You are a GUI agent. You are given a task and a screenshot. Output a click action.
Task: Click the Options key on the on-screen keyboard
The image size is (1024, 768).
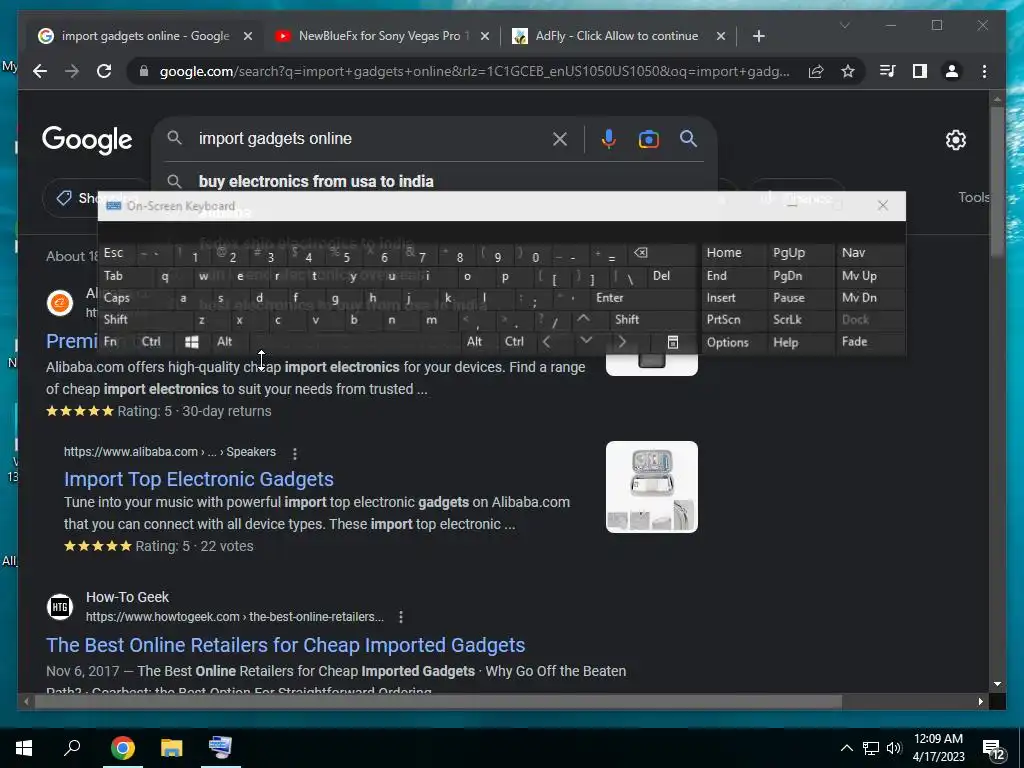tap(728, 342)
